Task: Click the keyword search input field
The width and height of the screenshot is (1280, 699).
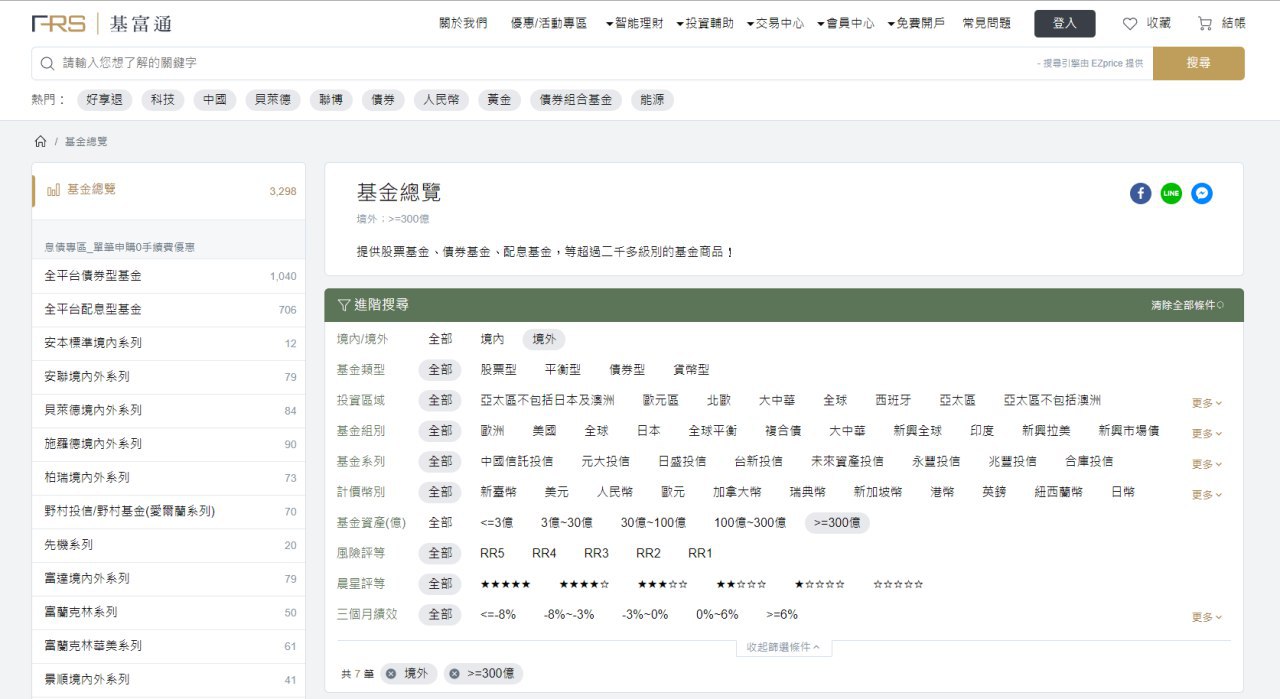Action: click(540, 63)
